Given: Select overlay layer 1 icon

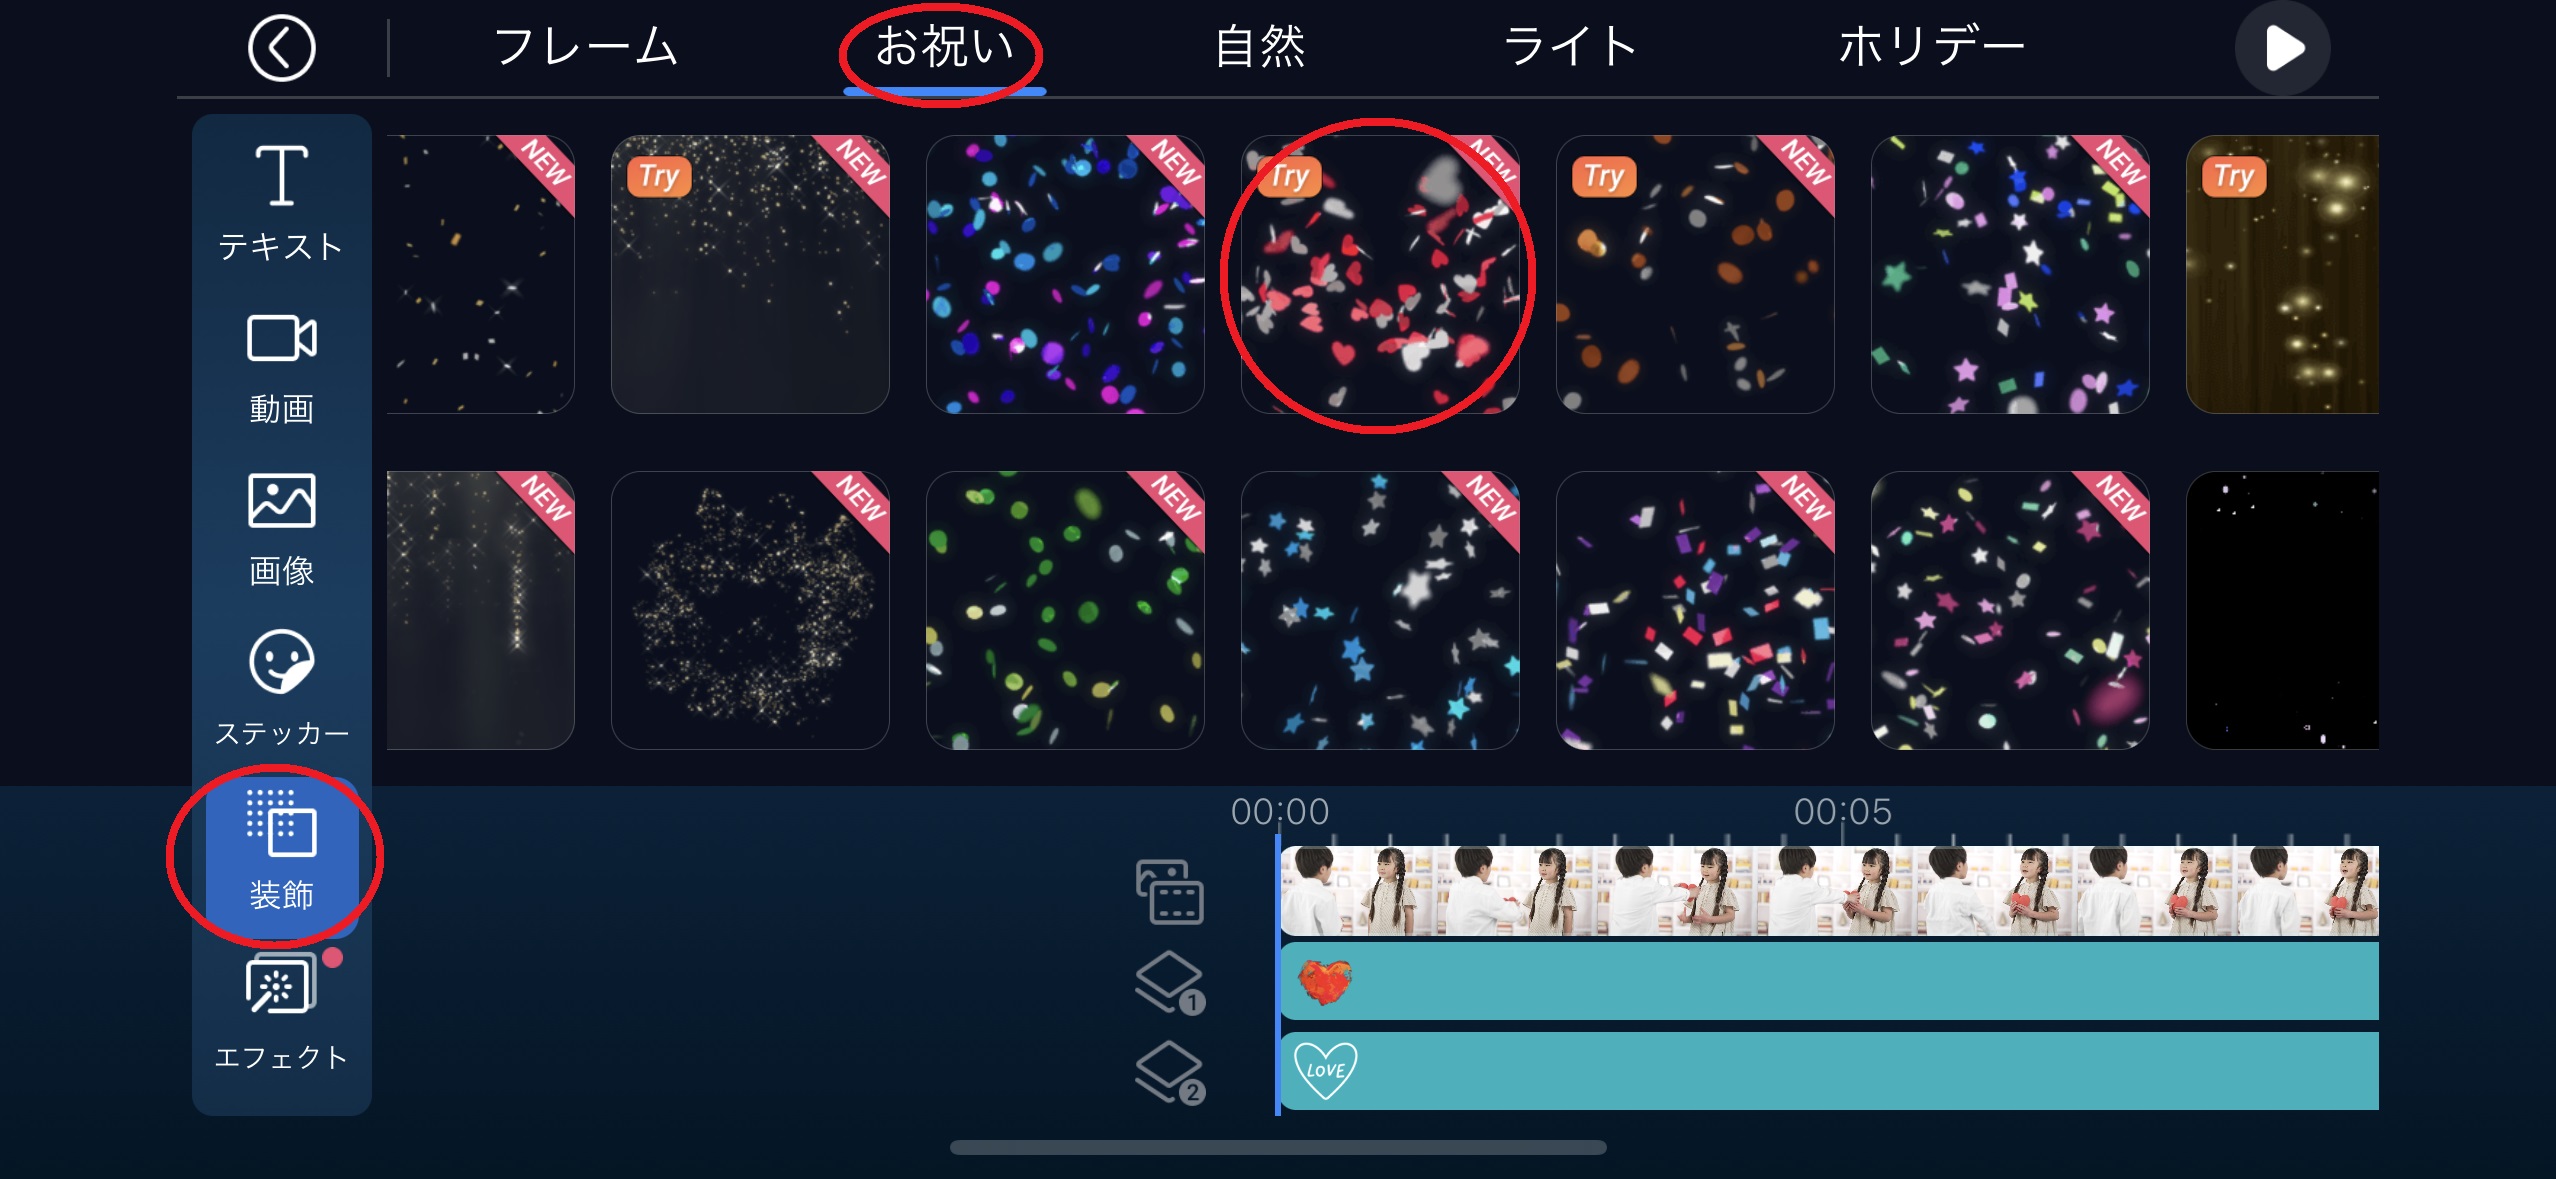Looking at the screenshot, I should (x=1169, y=982).
